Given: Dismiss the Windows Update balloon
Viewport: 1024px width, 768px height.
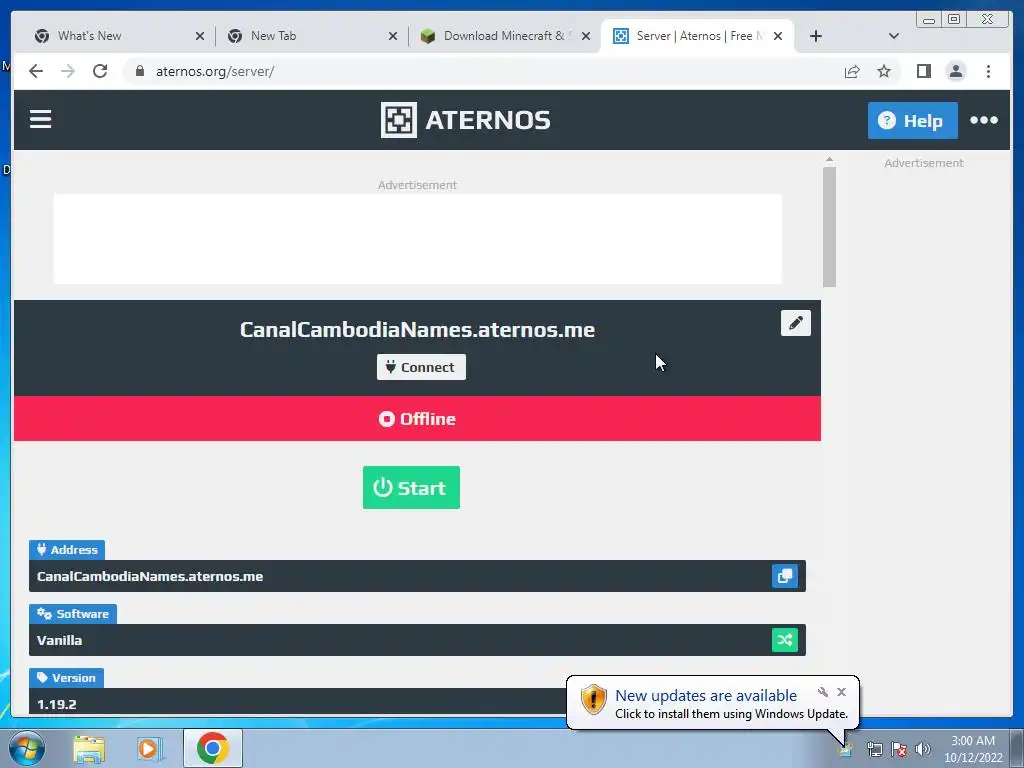Looking at the screenshot, I should point(841,692).
